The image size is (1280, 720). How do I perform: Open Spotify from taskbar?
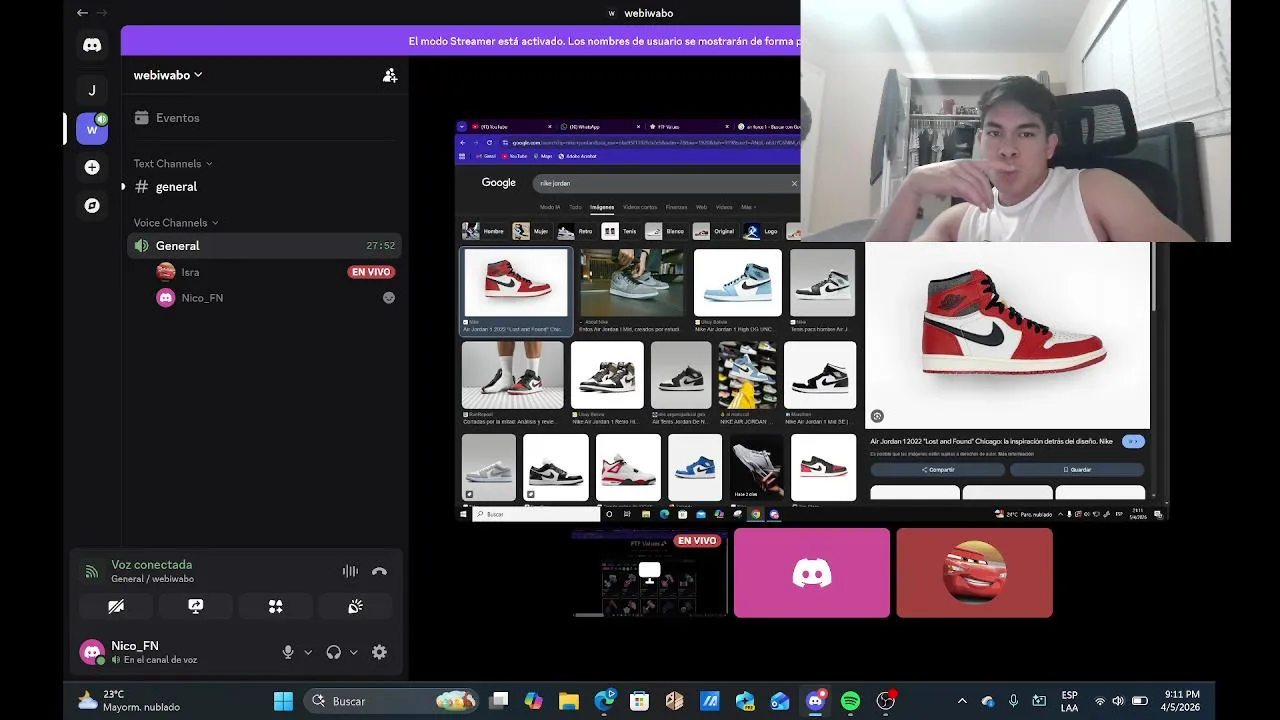click(x=850, y=701)
